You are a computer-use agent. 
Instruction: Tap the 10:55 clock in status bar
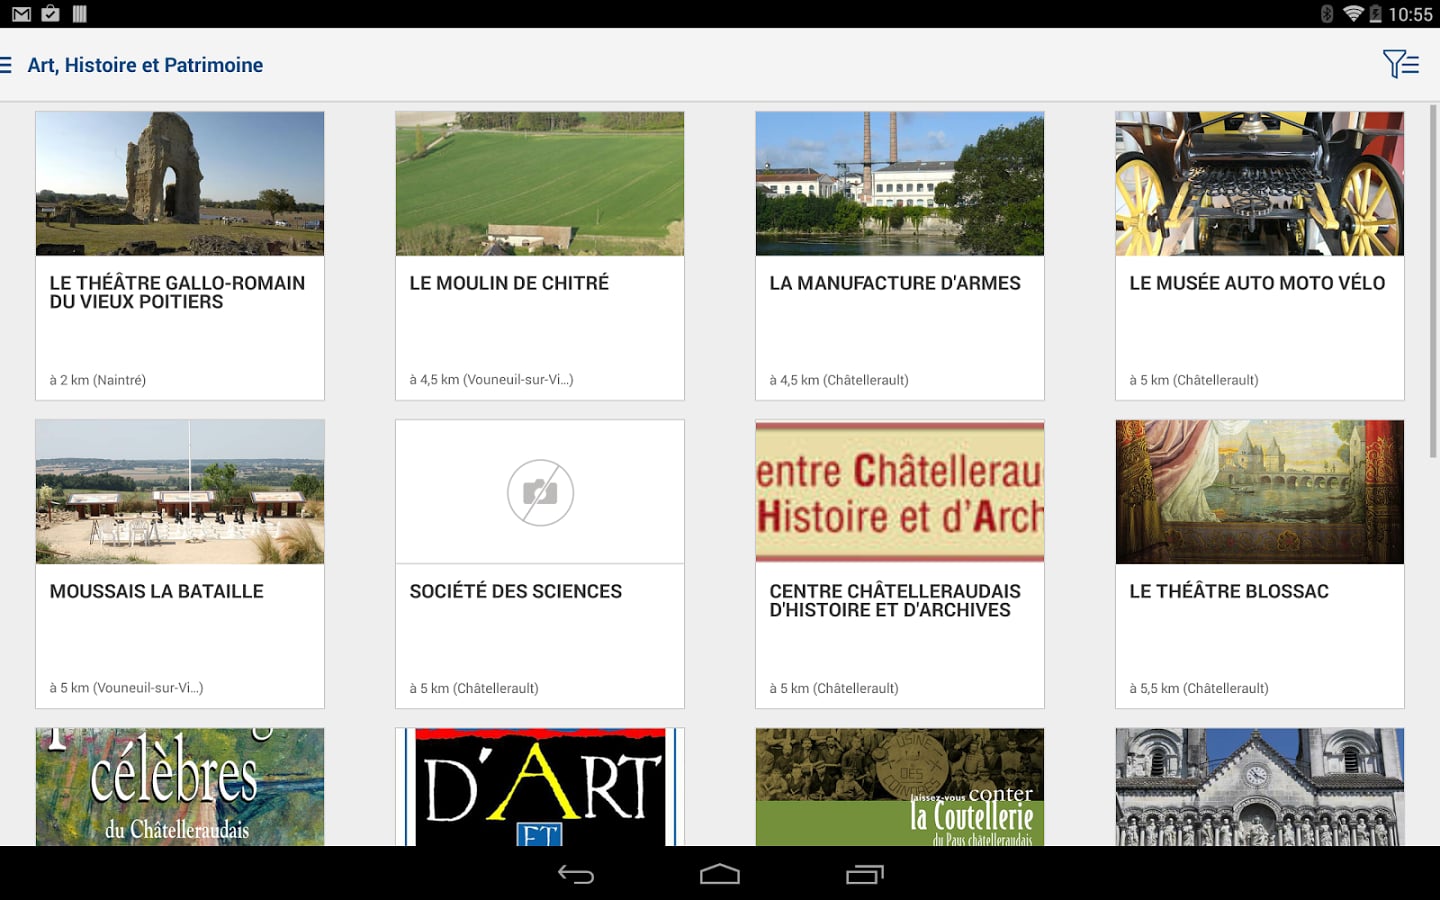click(1410, 14)
